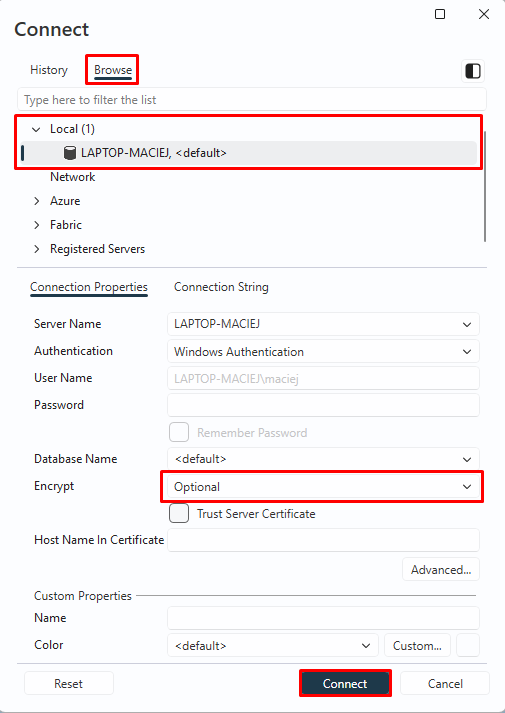The image size is (505, 713).
Task: Click the color preview swatch beside Custom...
Action: coord(468,645)
